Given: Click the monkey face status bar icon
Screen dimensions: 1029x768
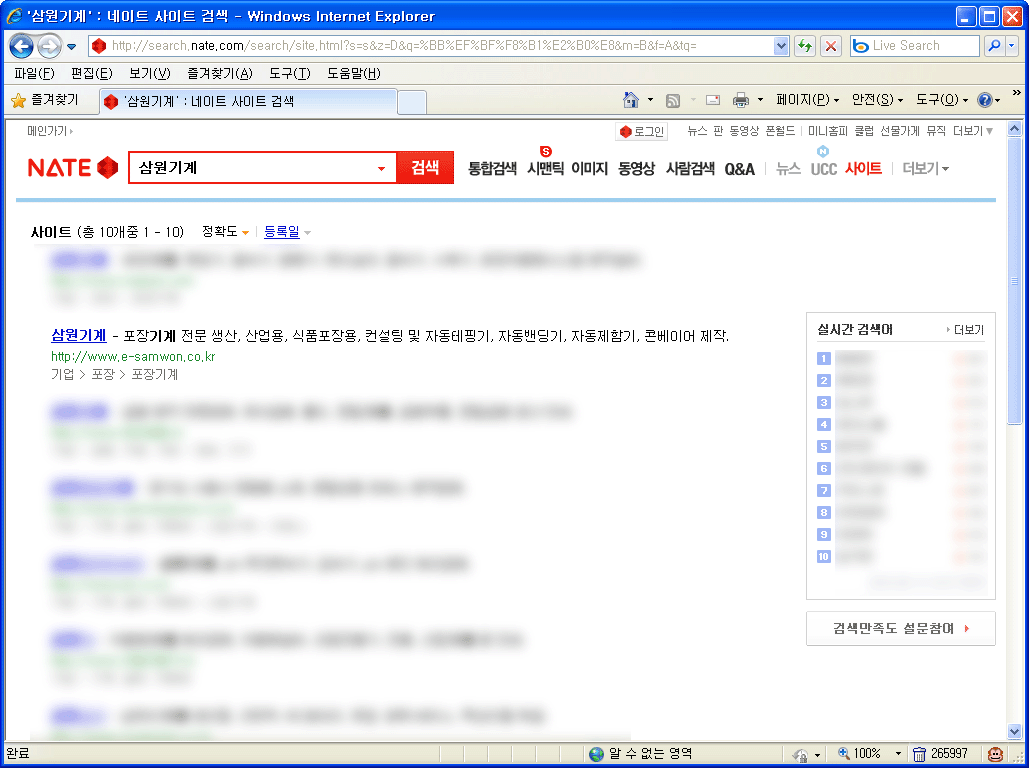Looking at the screenshot, I should point(996,754).
